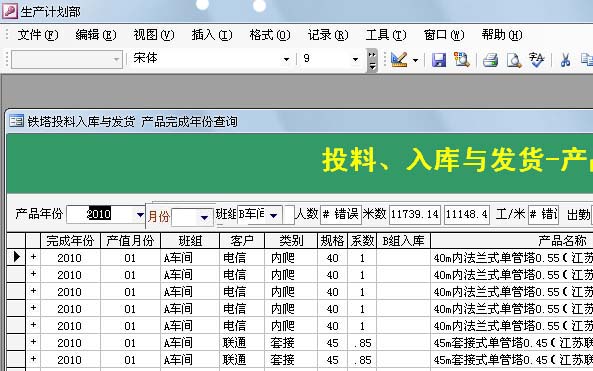593x371 pixels.
Task: Expand the View mode button arrow
Action: [415, 60]
